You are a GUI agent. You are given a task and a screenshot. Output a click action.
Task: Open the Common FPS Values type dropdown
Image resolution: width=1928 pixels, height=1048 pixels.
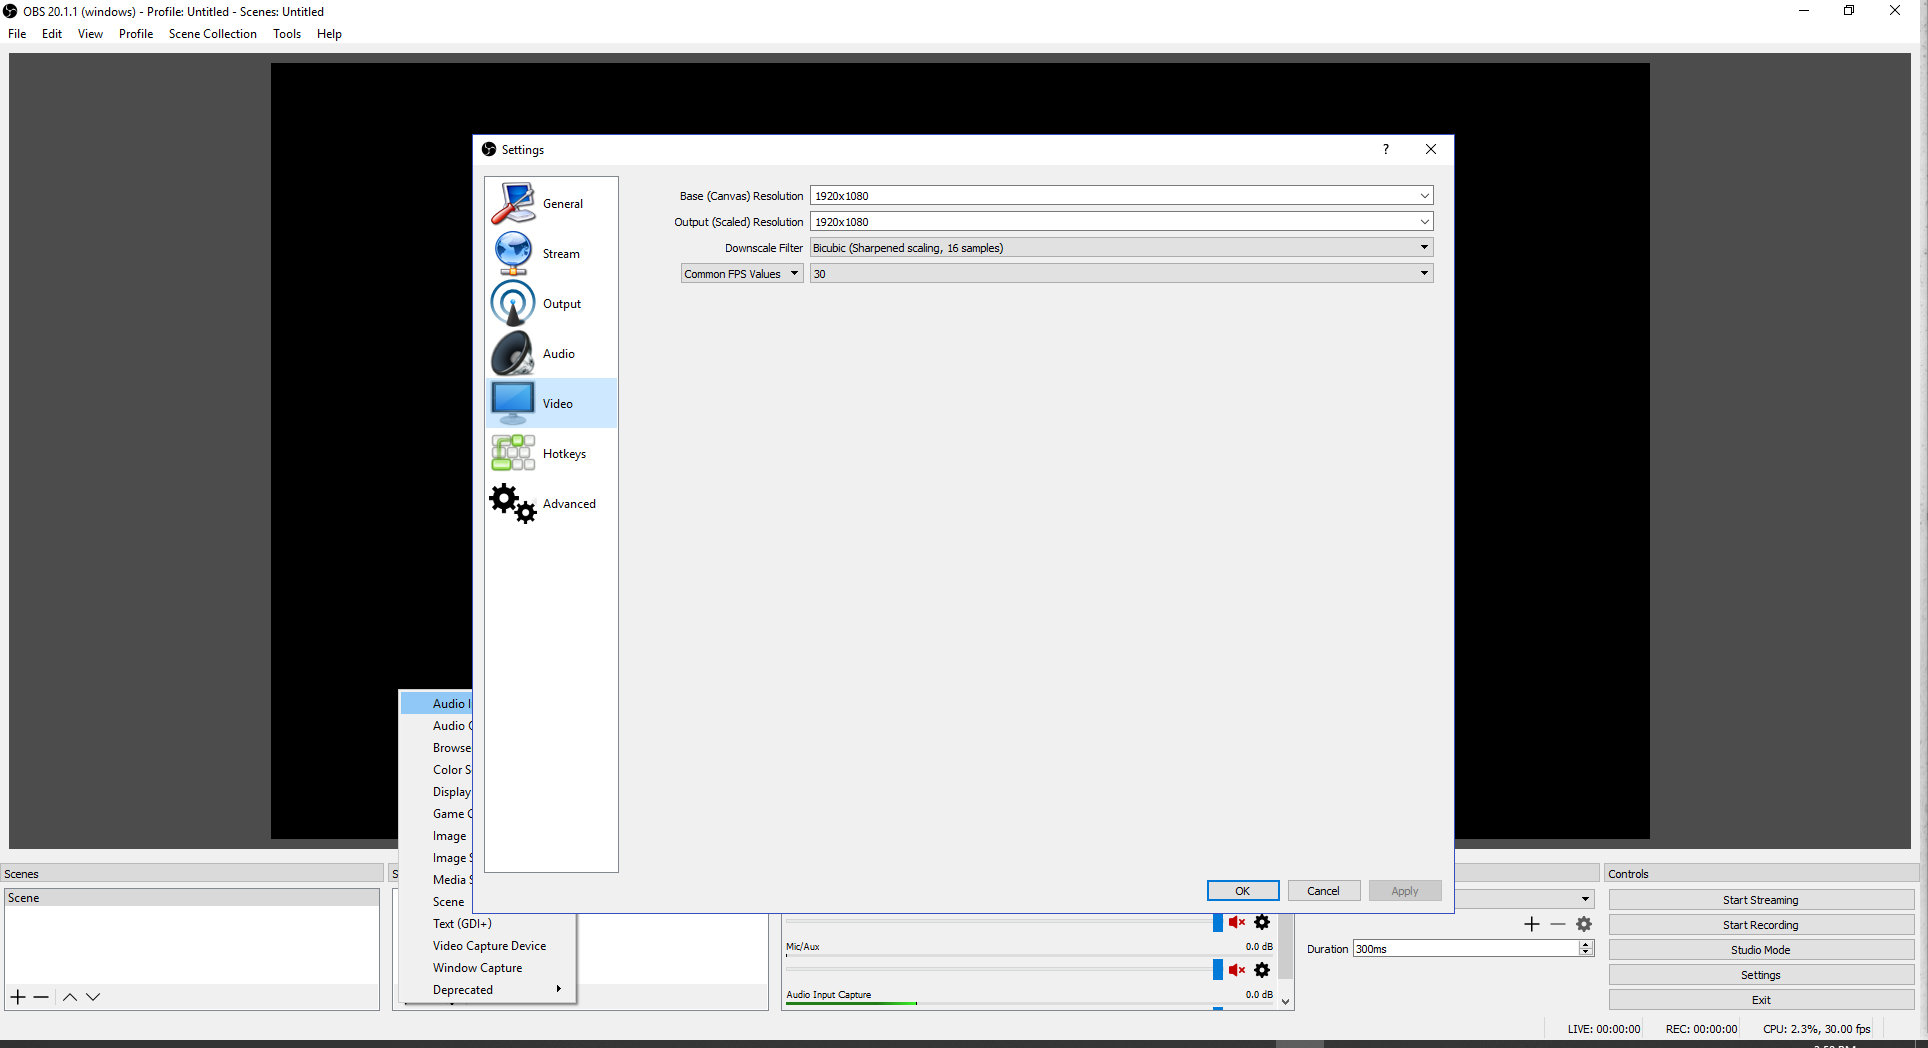(x=742, y=274)
